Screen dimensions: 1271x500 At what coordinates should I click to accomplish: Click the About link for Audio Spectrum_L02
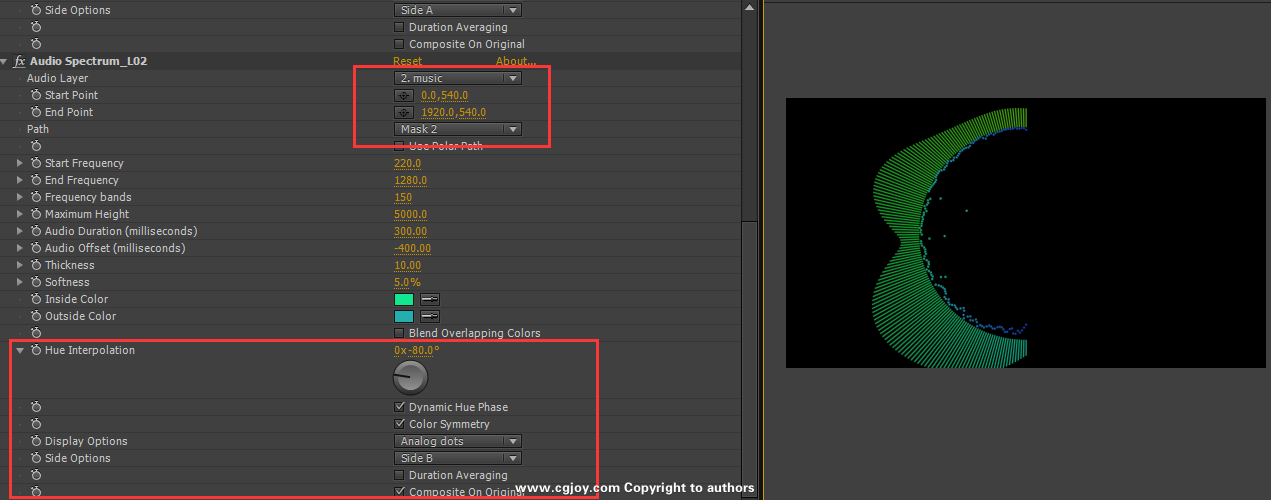pos(516,61)
